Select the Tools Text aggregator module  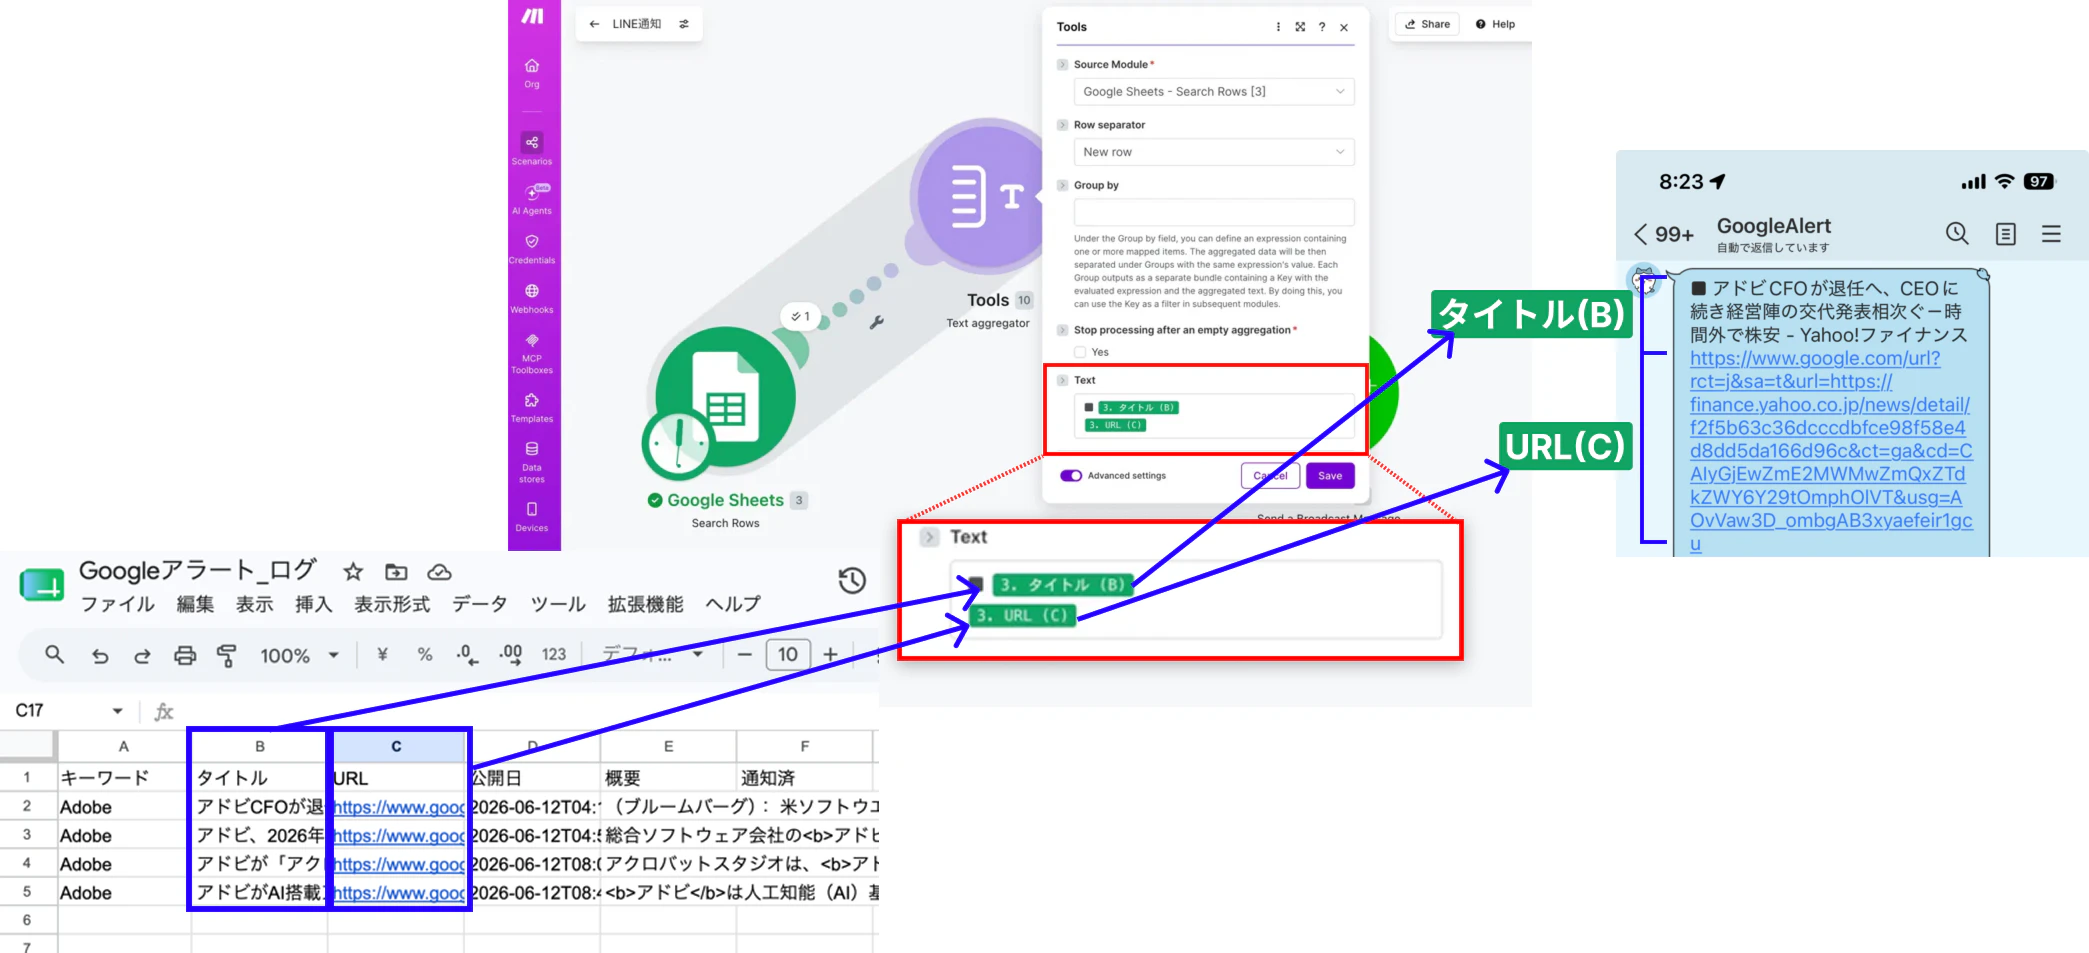[985, 197]
